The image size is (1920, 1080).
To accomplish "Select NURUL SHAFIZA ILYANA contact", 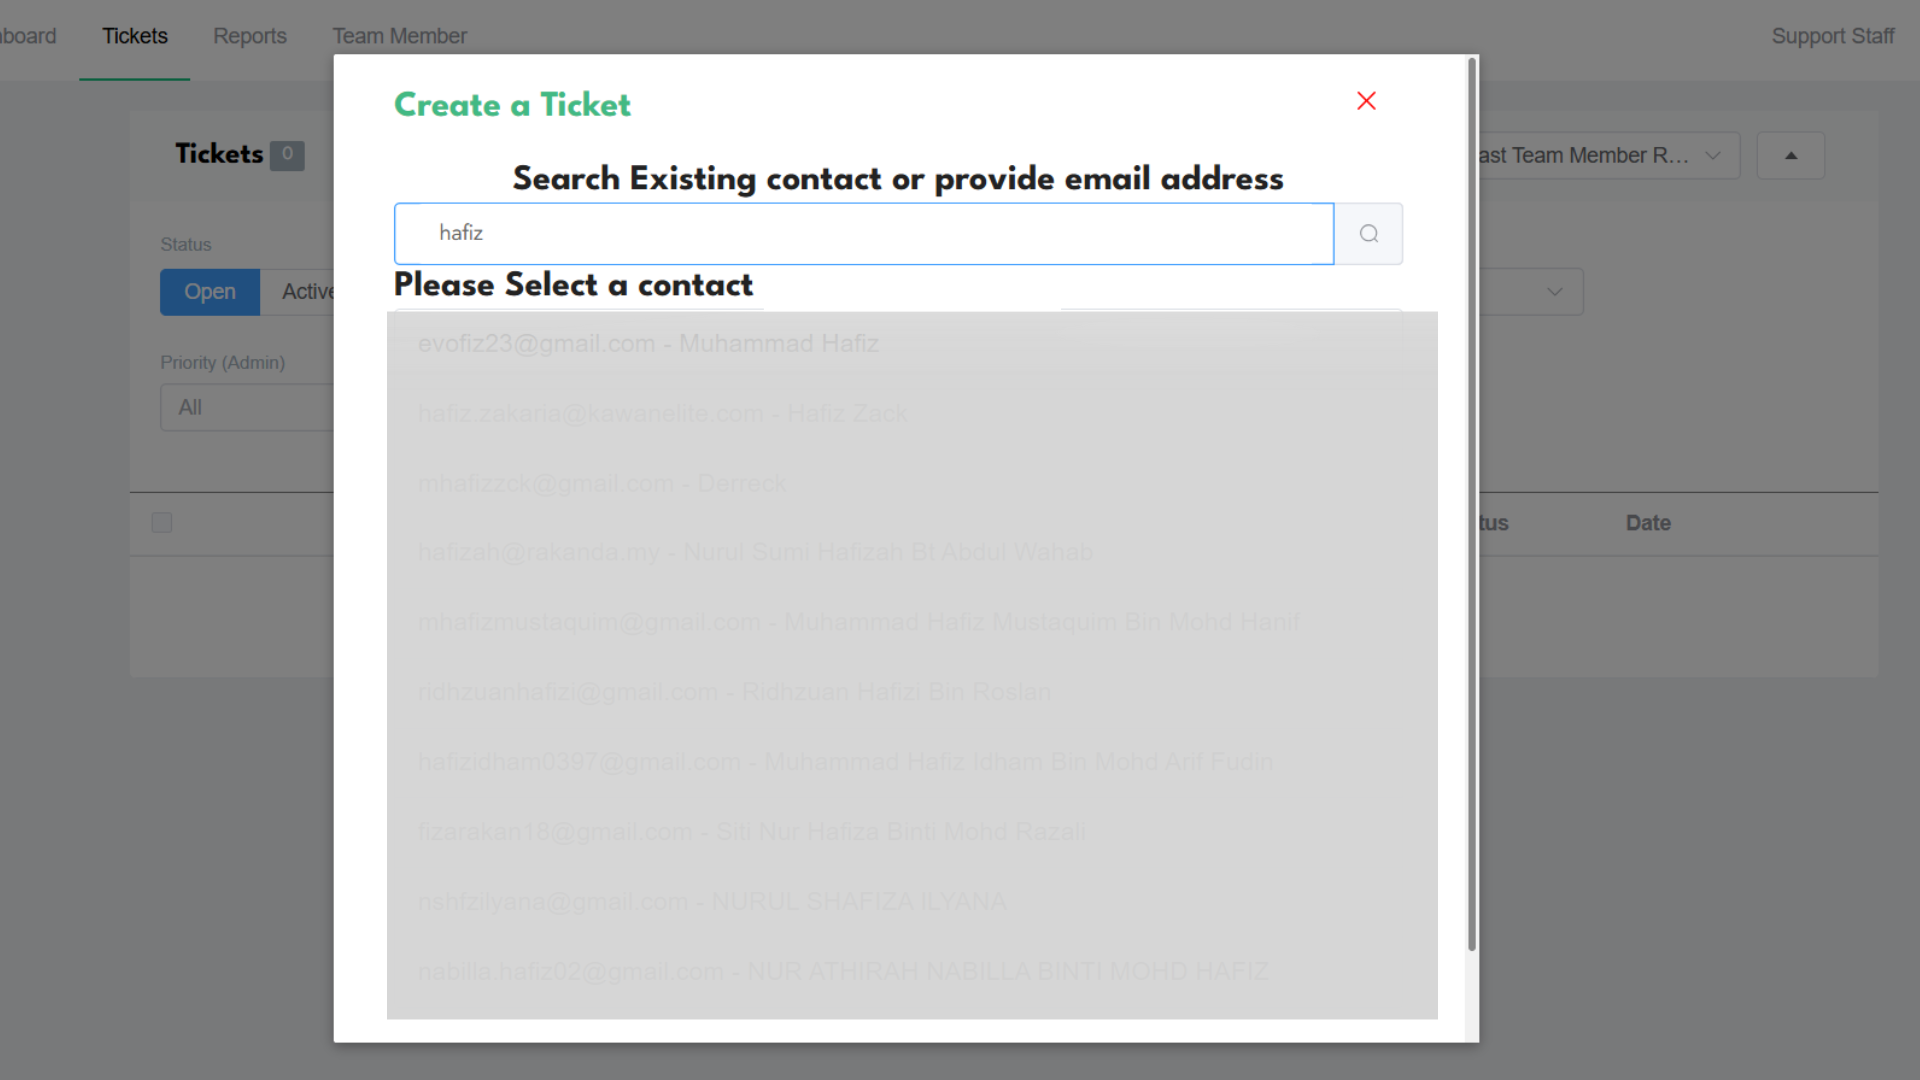I will click(x=712, y=902).
